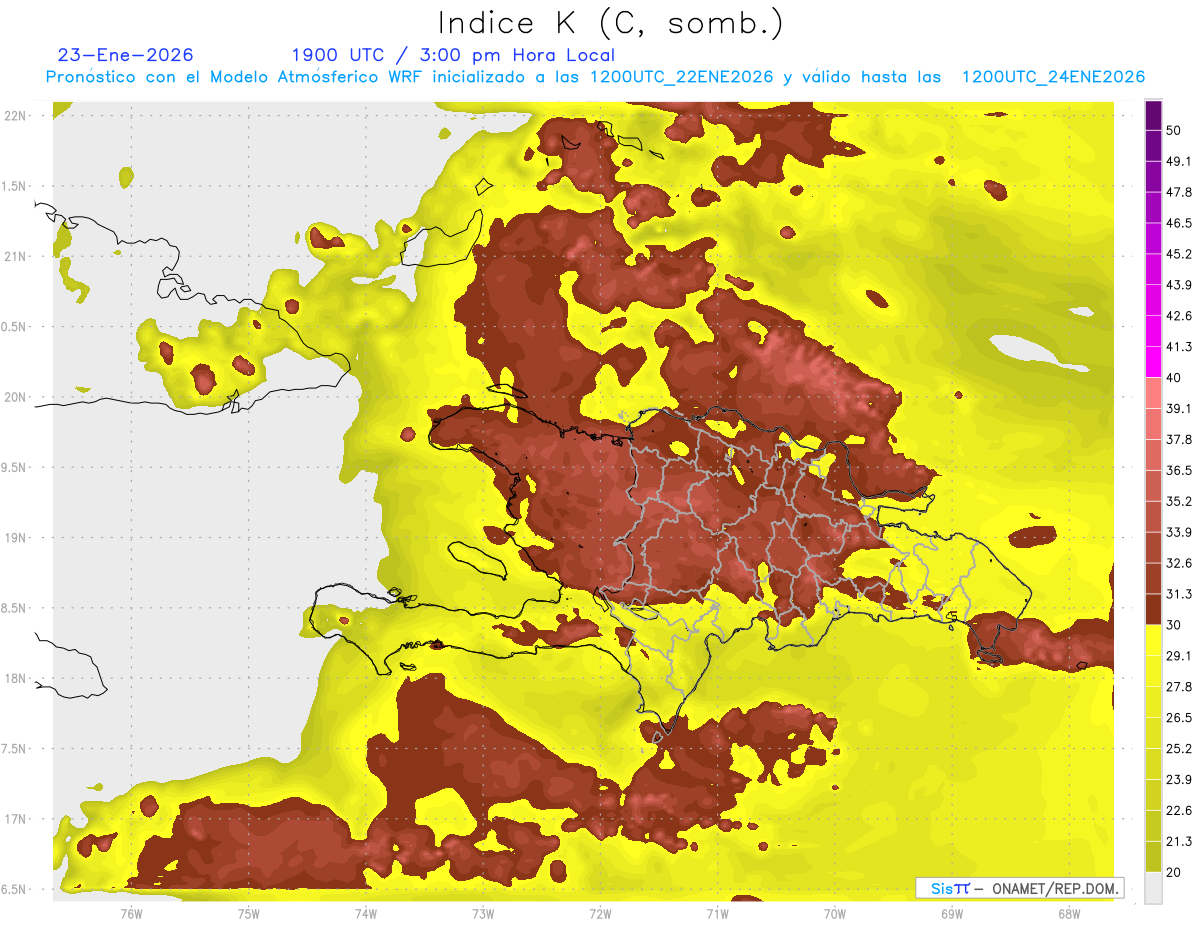The image size is (1200, 927).
Task: Select the 72W longitude axis label
Action: click(x=600, y=913)
